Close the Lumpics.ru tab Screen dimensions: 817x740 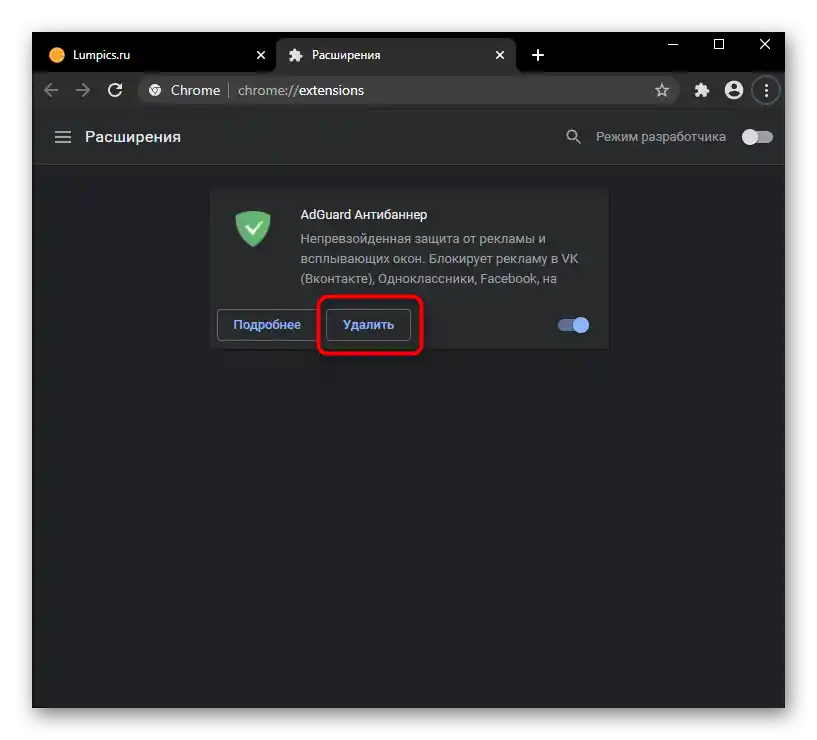point(261,55)
